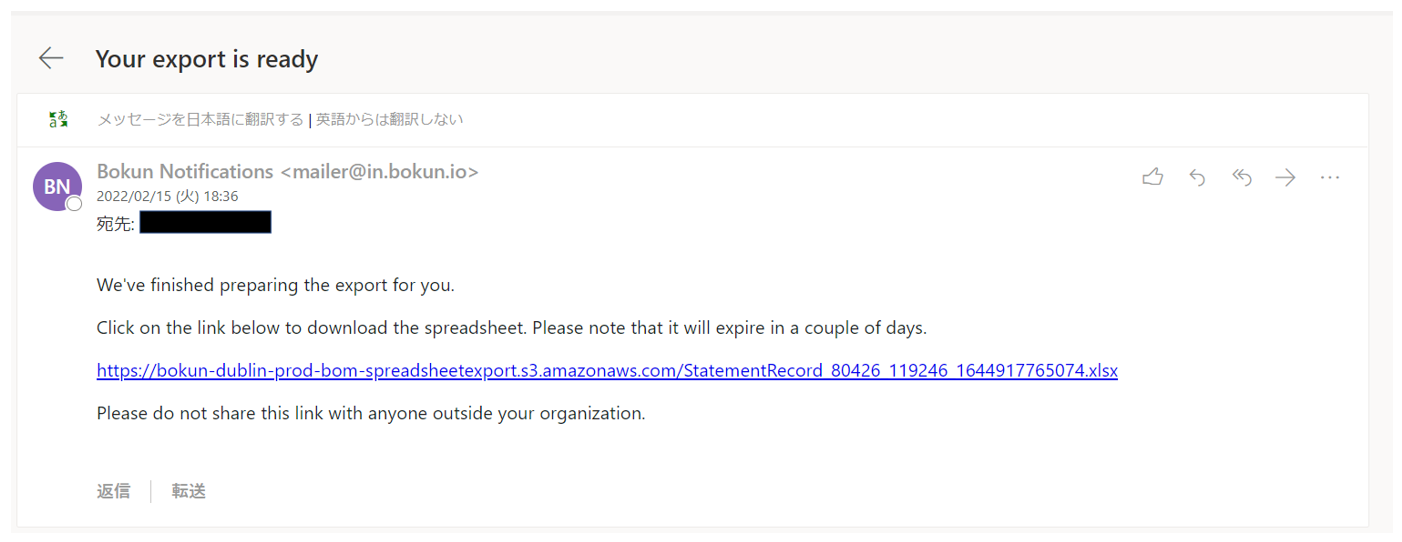The image size is (1402, 542).
Task: Click the presence status circle on avatar
Action: [x=74, y=204]
